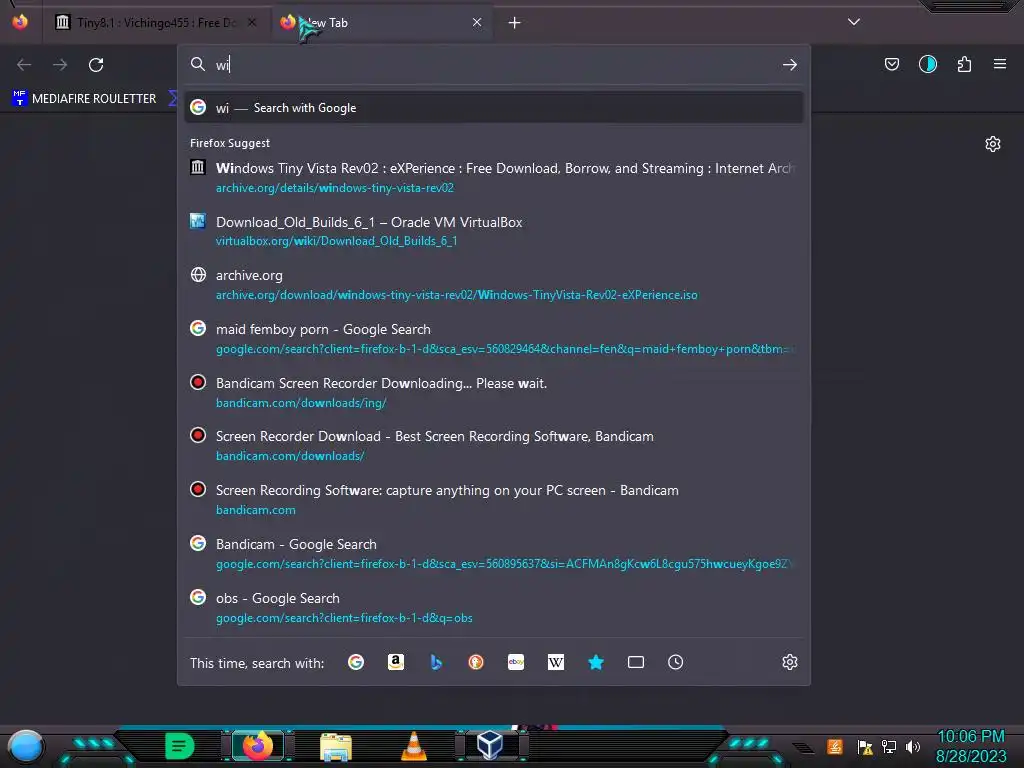Open the archive.org ISO download suggestion
This screenshot has width=1024, height=768.
point(494,285)
